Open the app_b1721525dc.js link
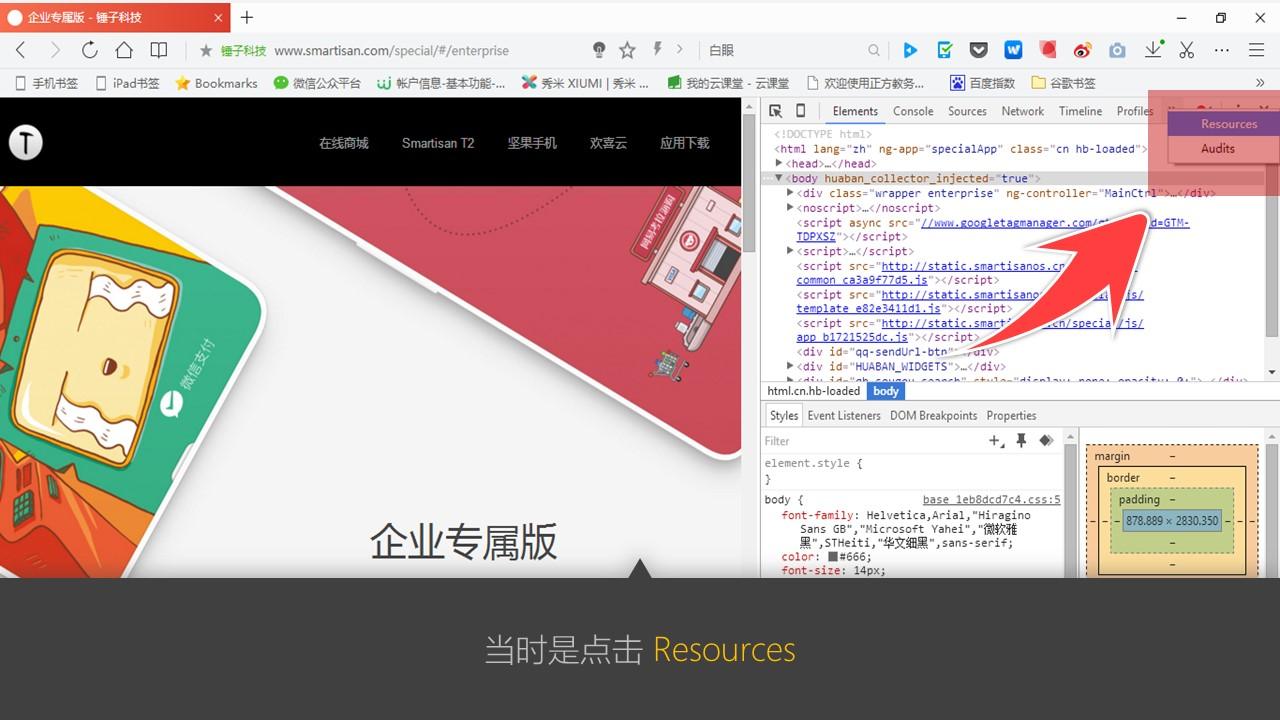The height and width of the screenshot is (720, 1280). [852, 338]
